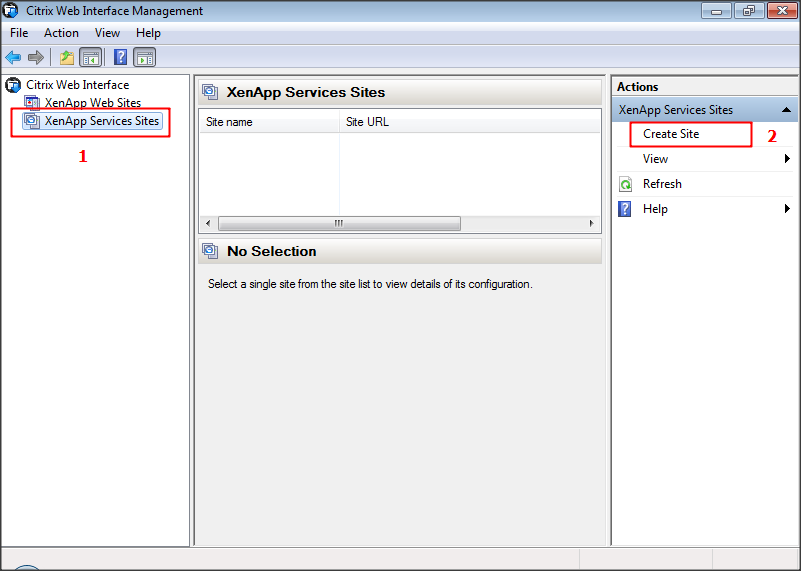Click the Up one level folder icon
This screenshot has height=571, width=801.
(66, 57)
